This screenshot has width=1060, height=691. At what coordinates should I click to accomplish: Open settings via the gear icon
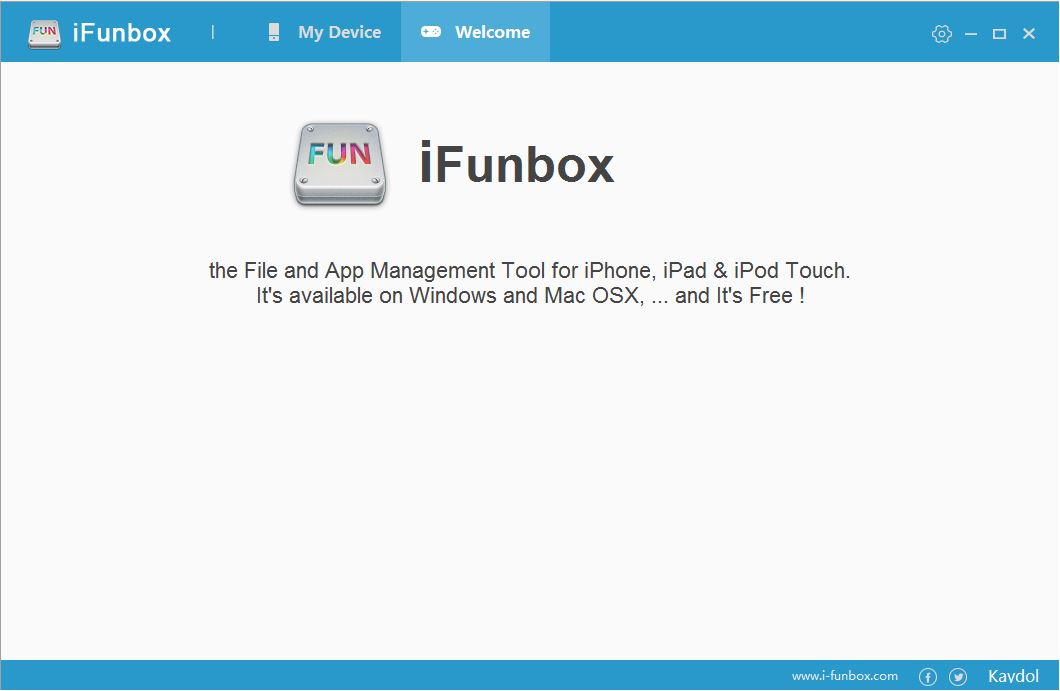(x=942, y=34)
